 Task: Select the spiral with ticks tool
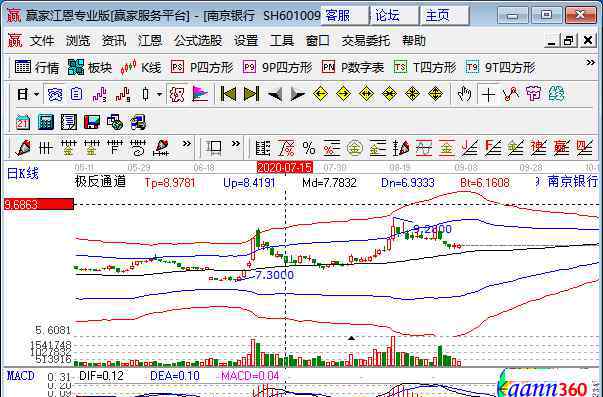click(138, 148)
